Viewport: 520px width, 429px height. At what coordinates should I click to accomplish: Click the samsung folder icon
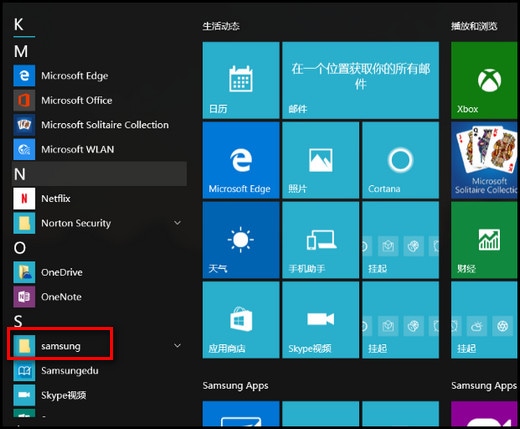pos(24,346)
